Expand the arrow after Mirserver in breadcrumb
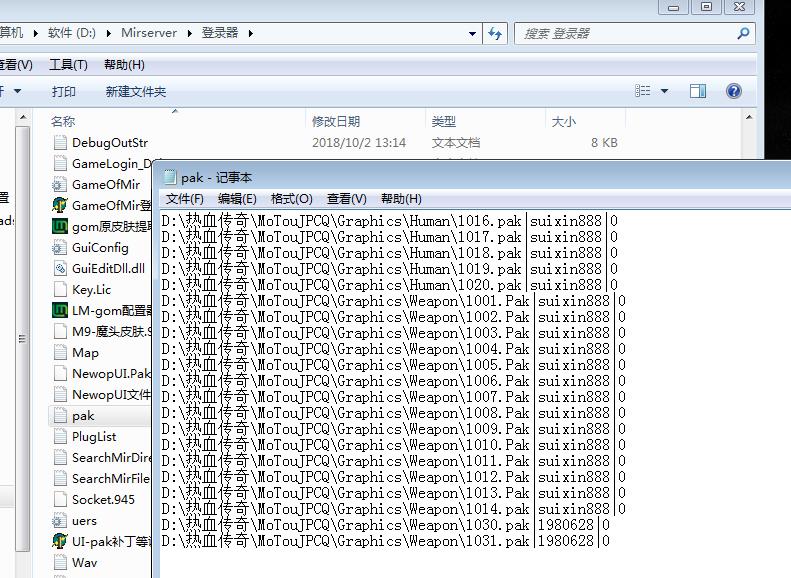Image resolution: width=791 pixels, height=578 pixels. (x=187, y=33)
